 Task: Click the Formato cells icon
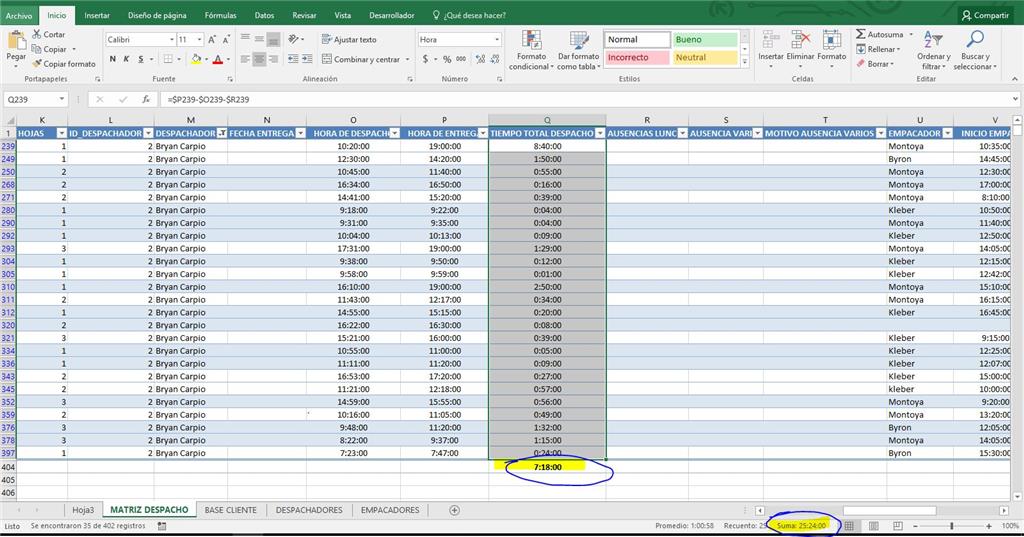click(831, 41)
